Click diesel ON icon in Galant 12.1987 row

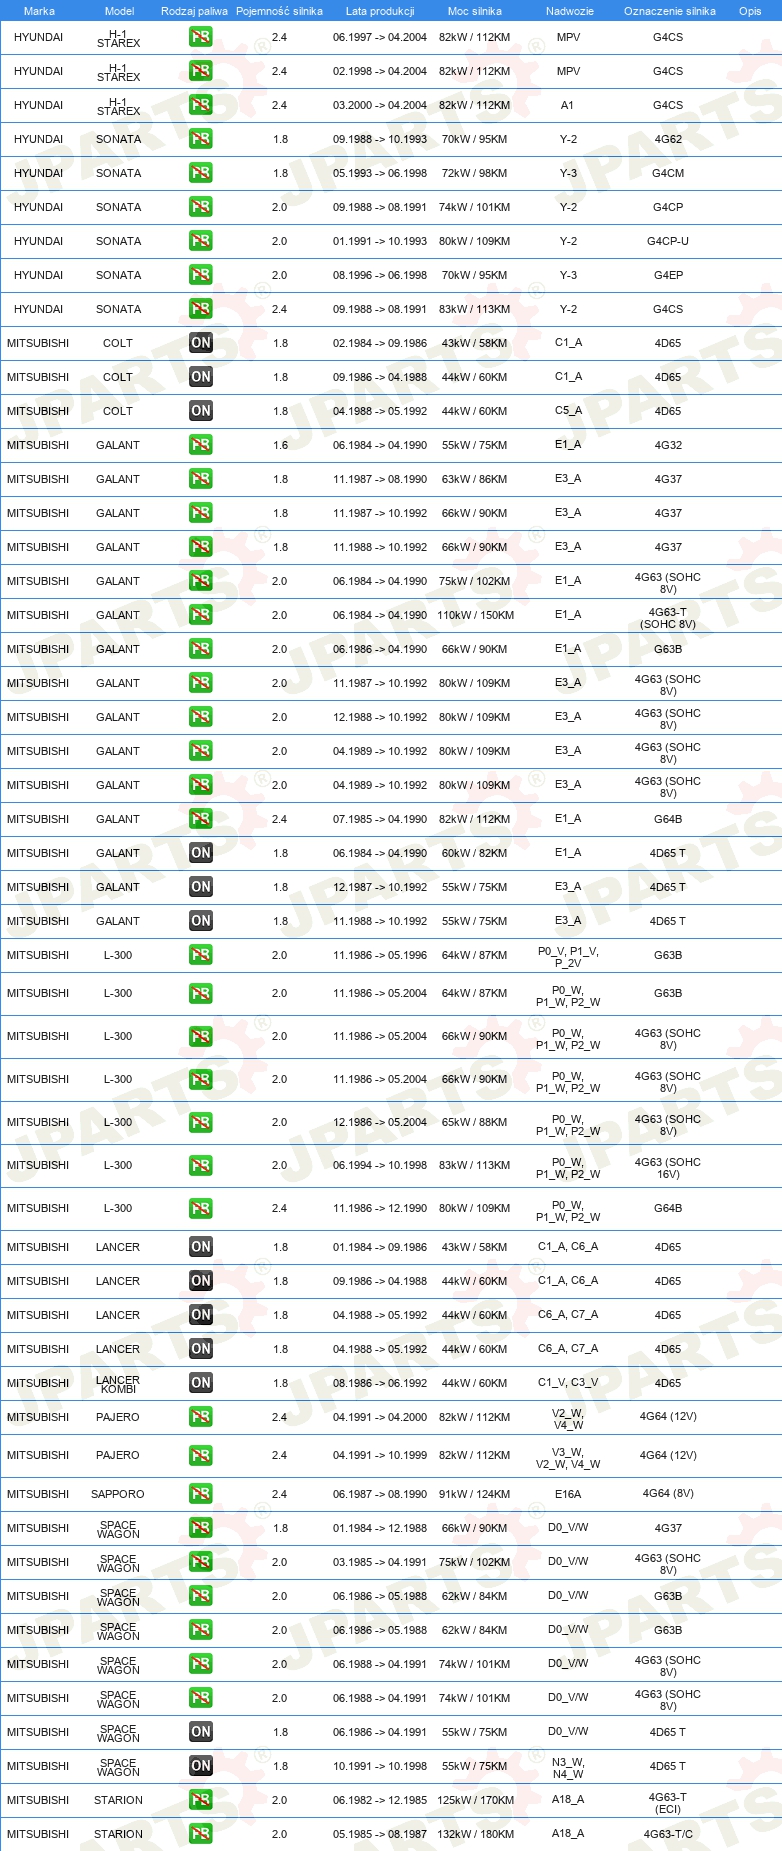pyautogui.click(x=200, y=887)
